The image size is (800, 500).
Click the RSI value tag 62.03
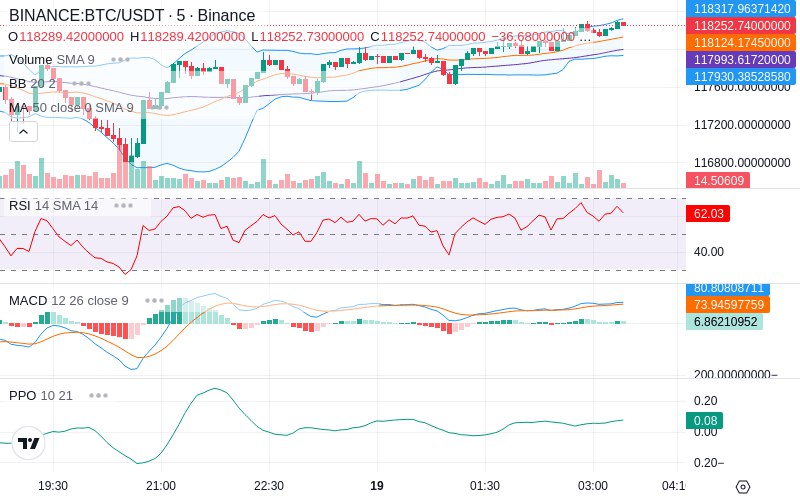click(x=708, y=213)
